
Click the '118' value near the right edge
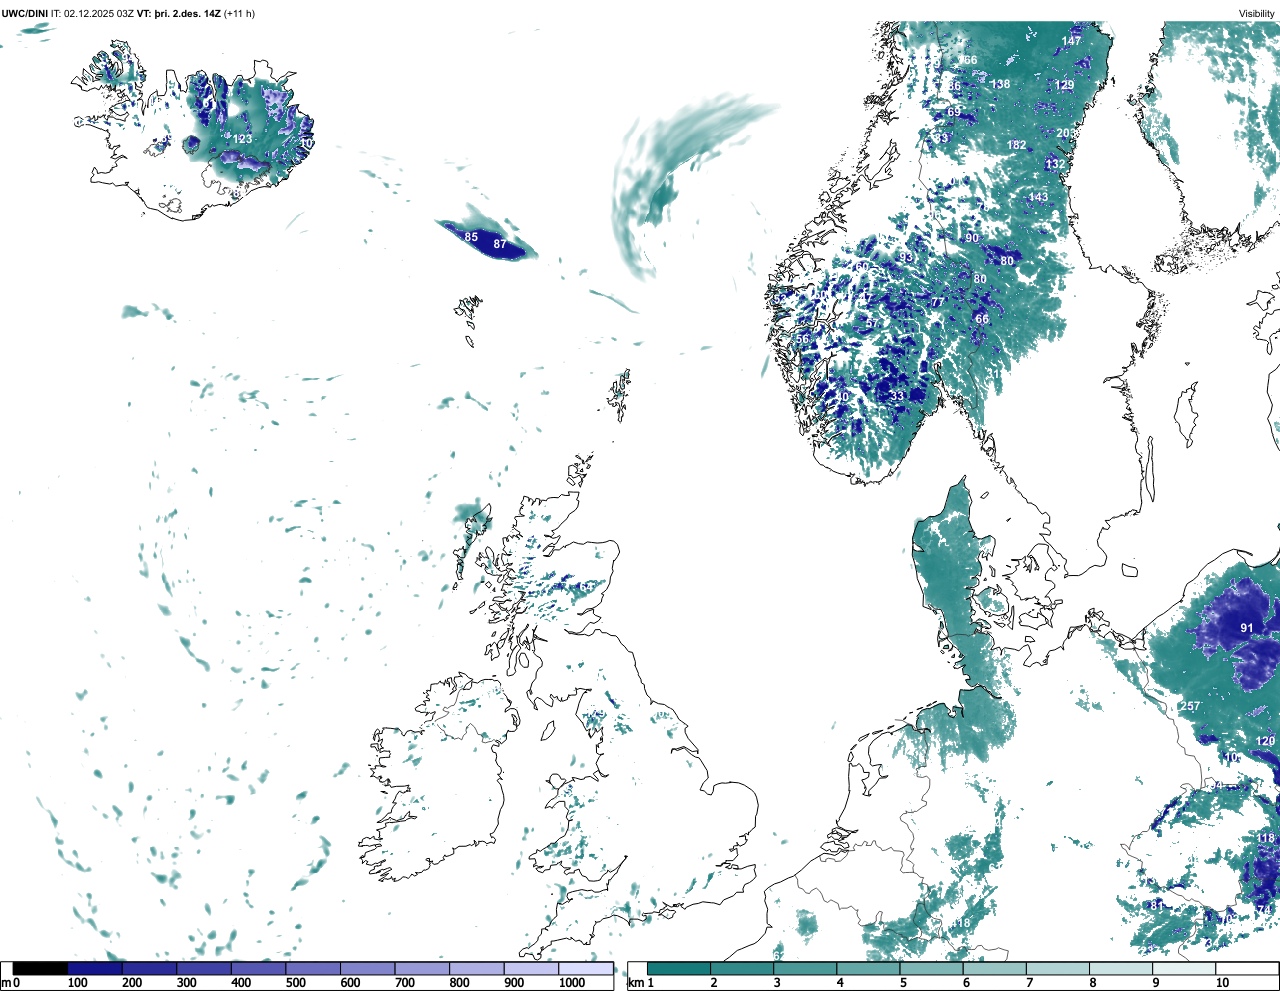[x=1267, y=838]
